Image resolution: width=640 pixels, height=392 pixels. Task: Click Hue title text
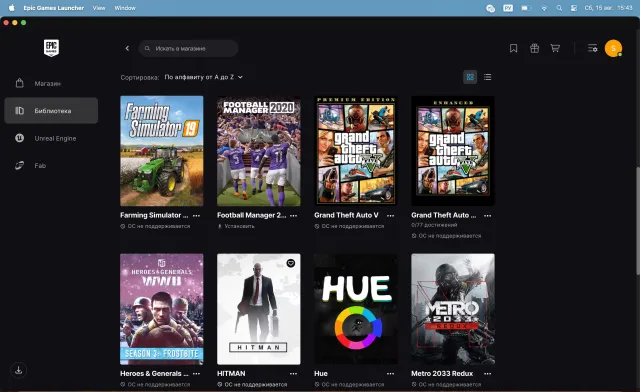321,374
